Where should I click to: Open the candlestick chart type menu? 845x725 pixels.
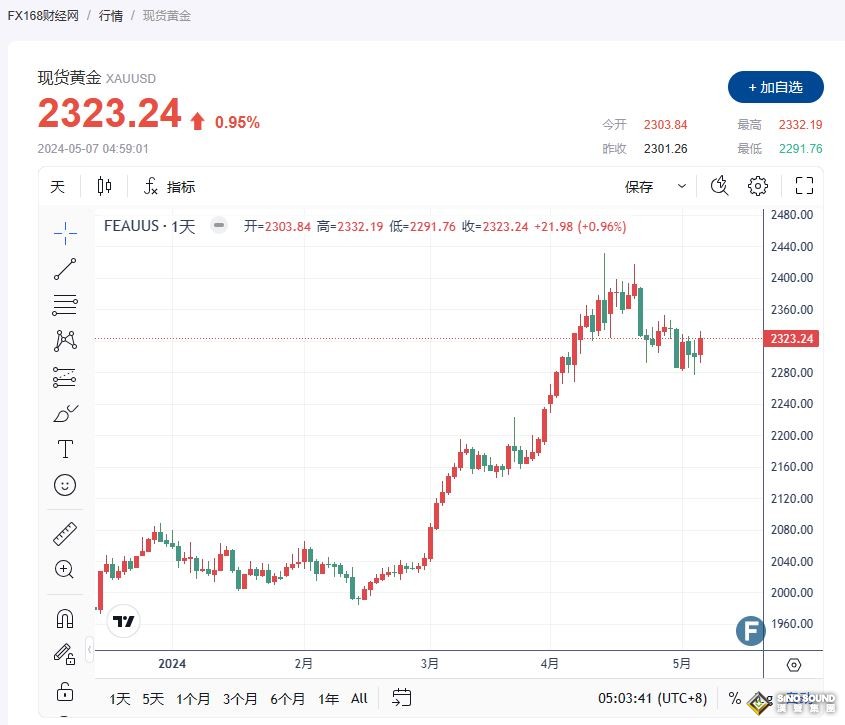click(x=104, y=186)
